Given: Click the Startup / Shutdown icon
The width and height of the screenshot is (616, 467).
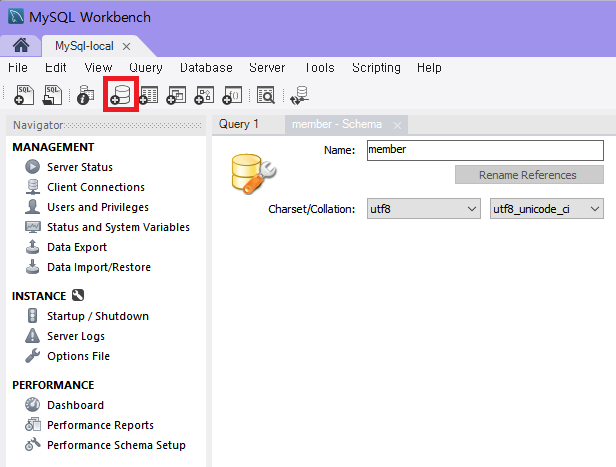Looking at the screenshot, I should pyautogui.click(x=33, y=315).
